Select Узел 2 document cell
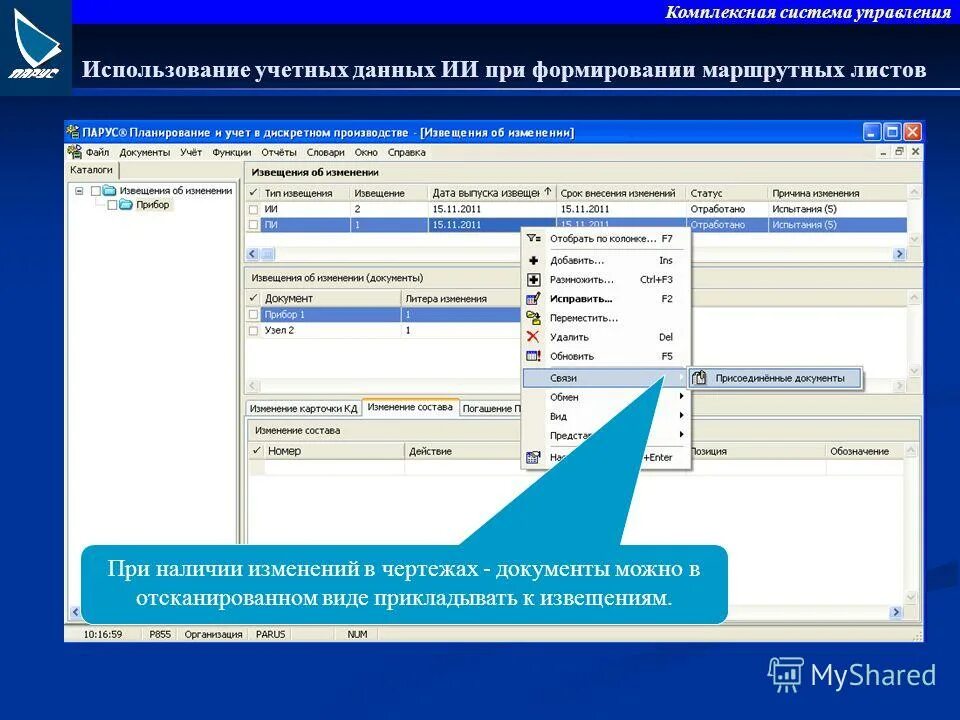 coord(331,330)
